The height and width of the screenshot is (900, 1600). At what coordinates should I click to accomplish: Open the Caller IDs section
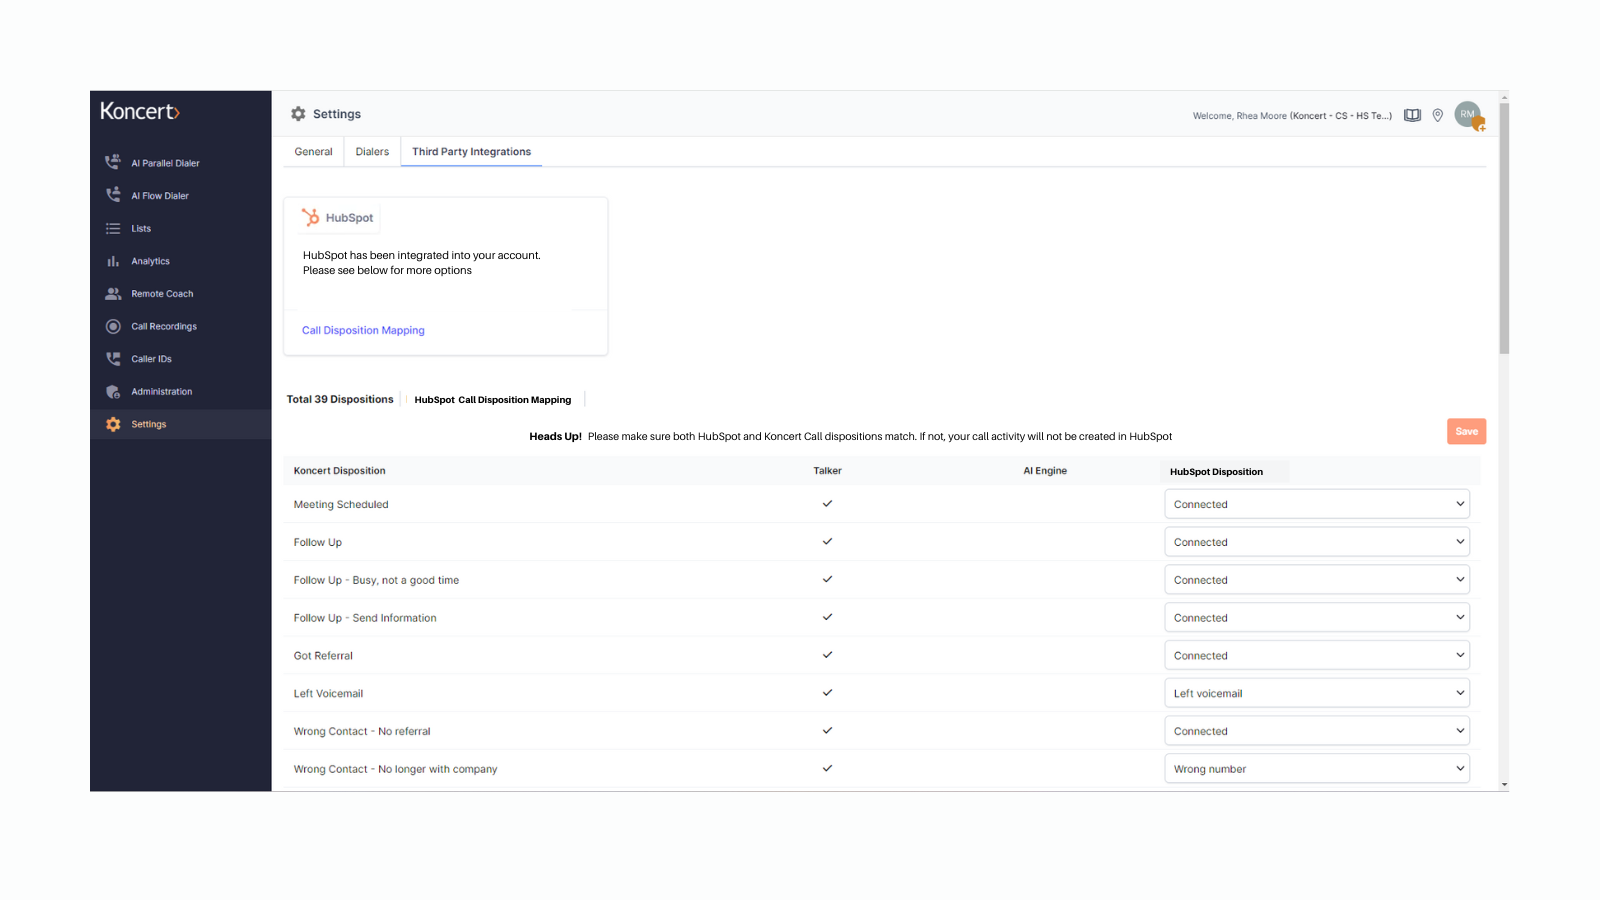(x=113, y=358)
